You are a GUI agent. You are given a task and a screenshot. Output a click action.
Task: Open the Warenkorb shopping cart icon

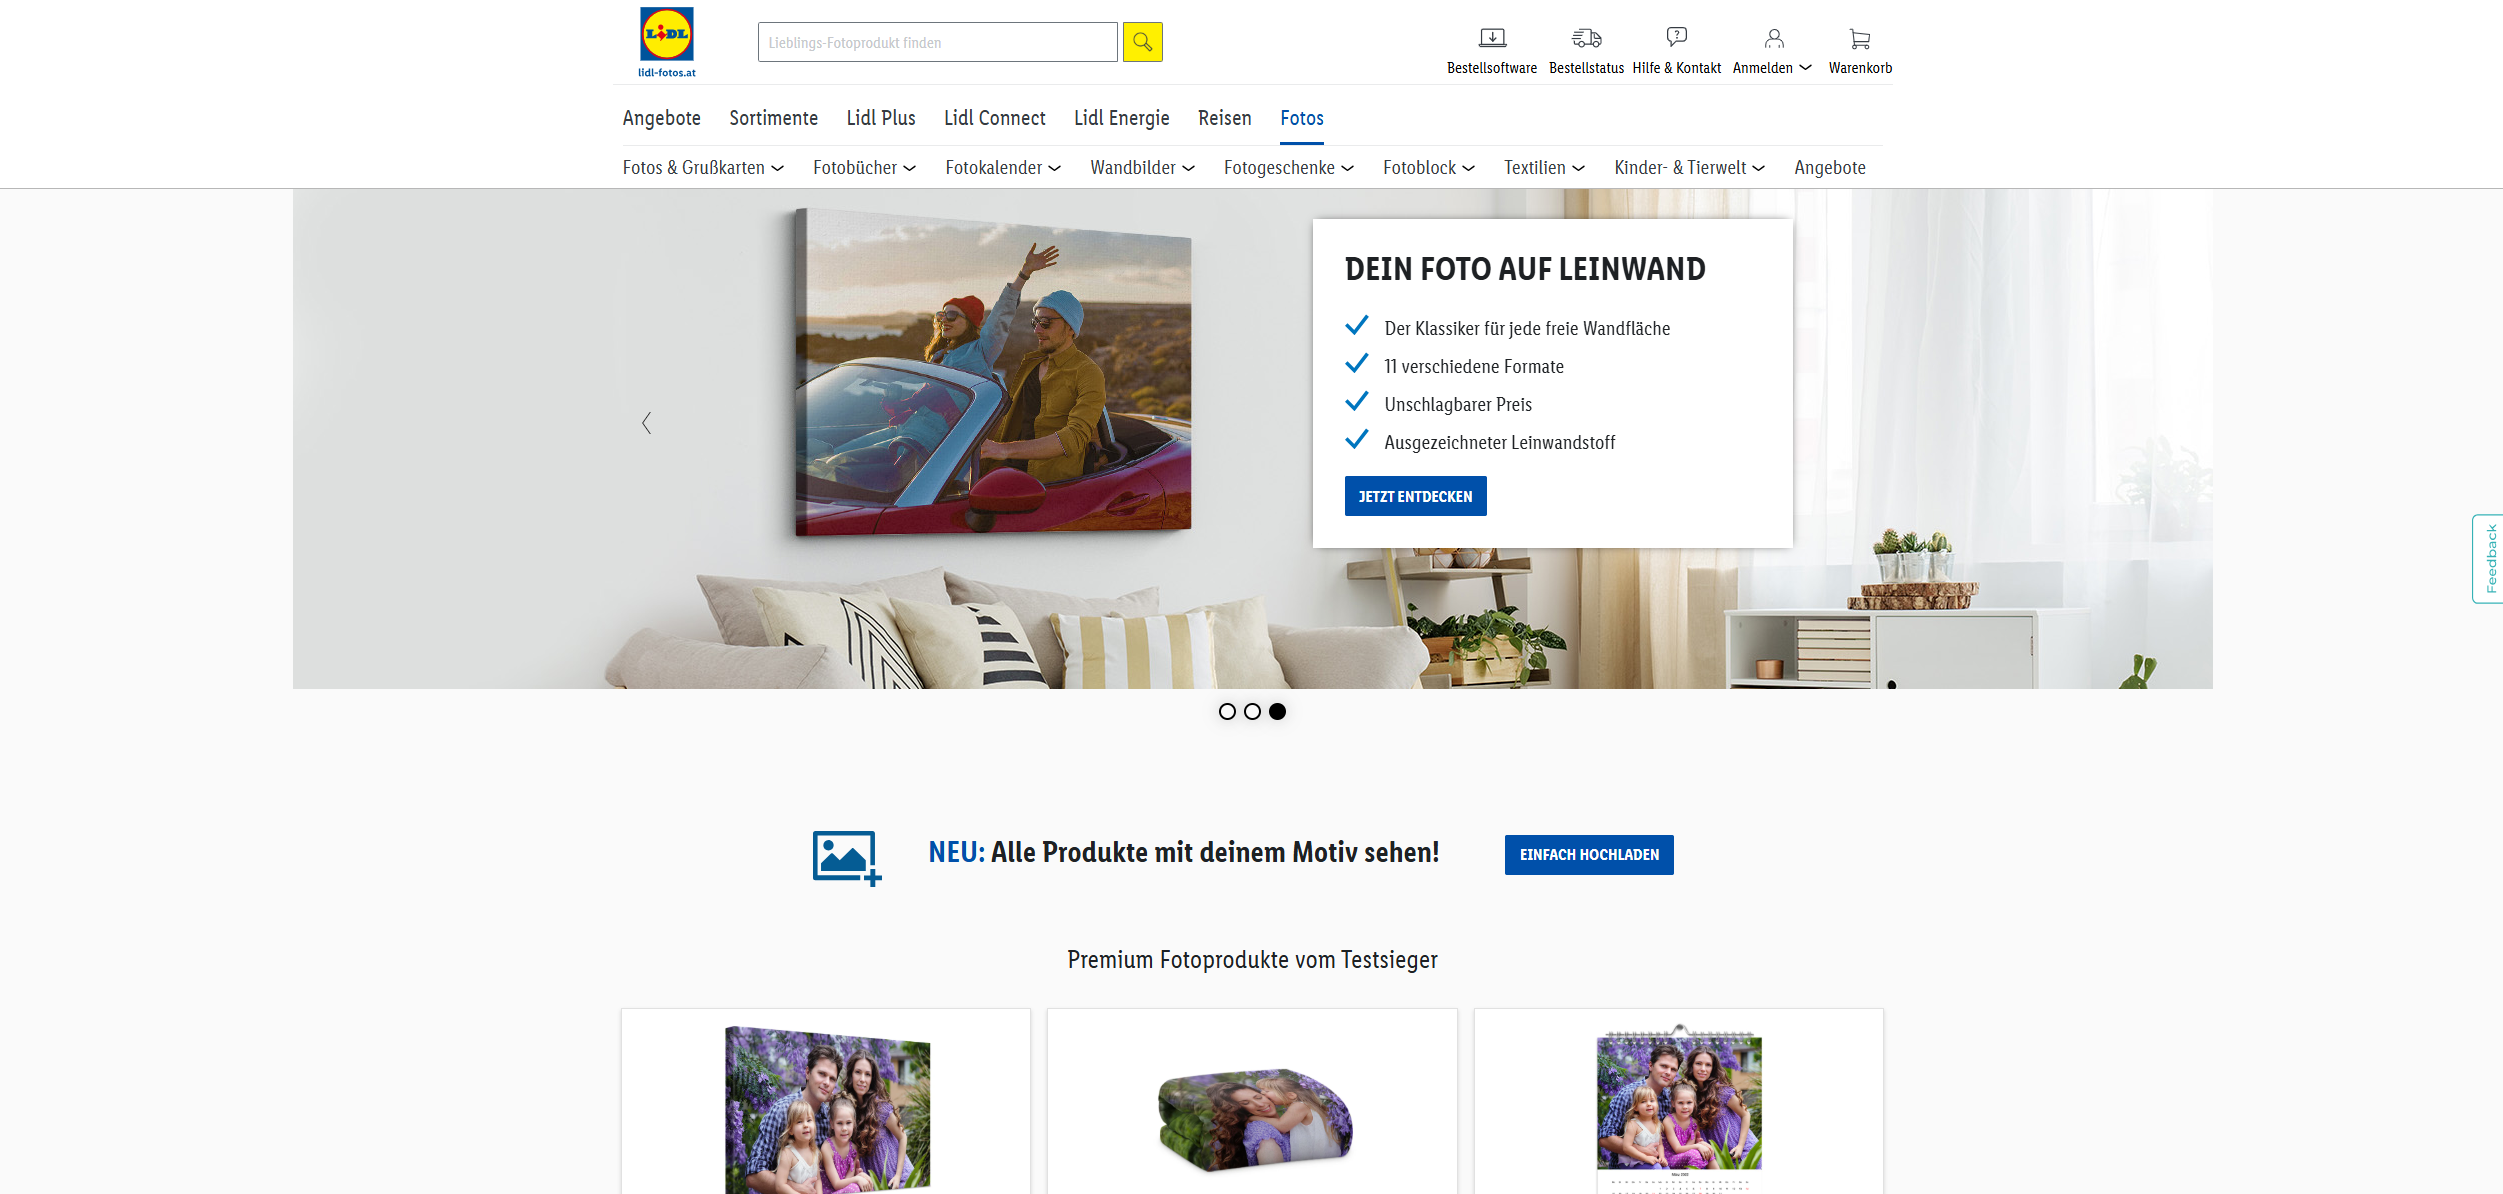pyautogui.click(x=1859, y=36)
